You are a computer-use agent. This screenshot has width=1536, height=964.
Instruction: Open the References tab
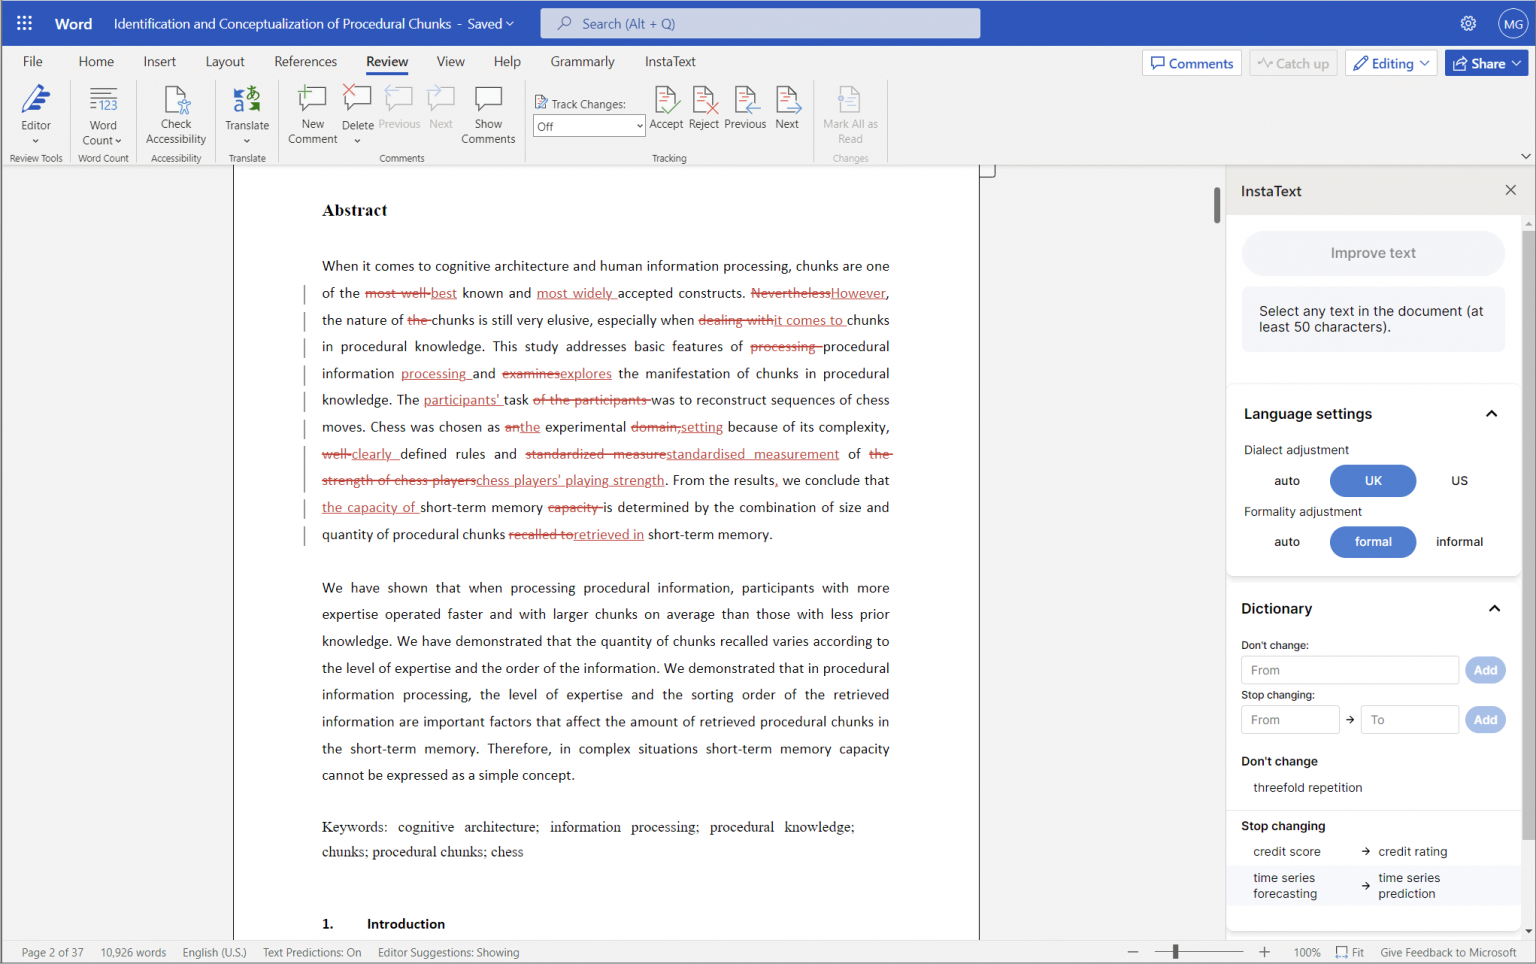point(305,61)
